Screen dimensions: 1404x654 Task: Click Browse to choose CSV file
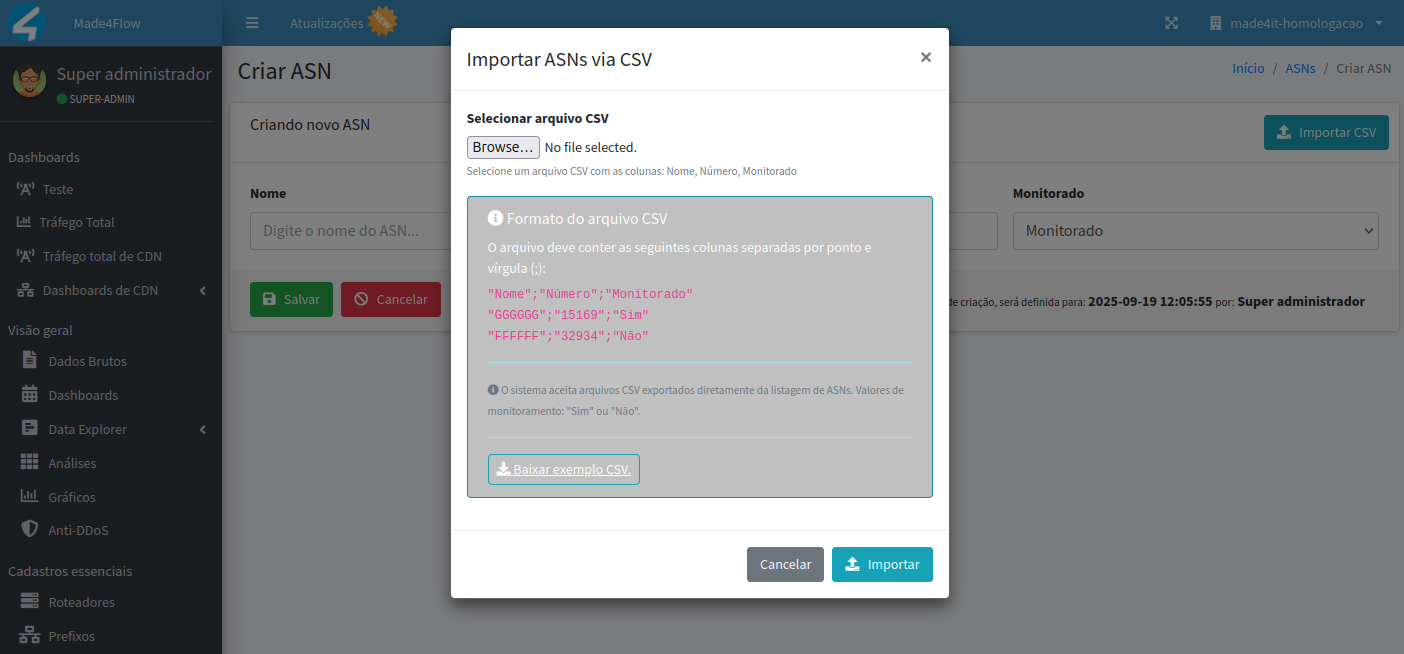point(503,147)
